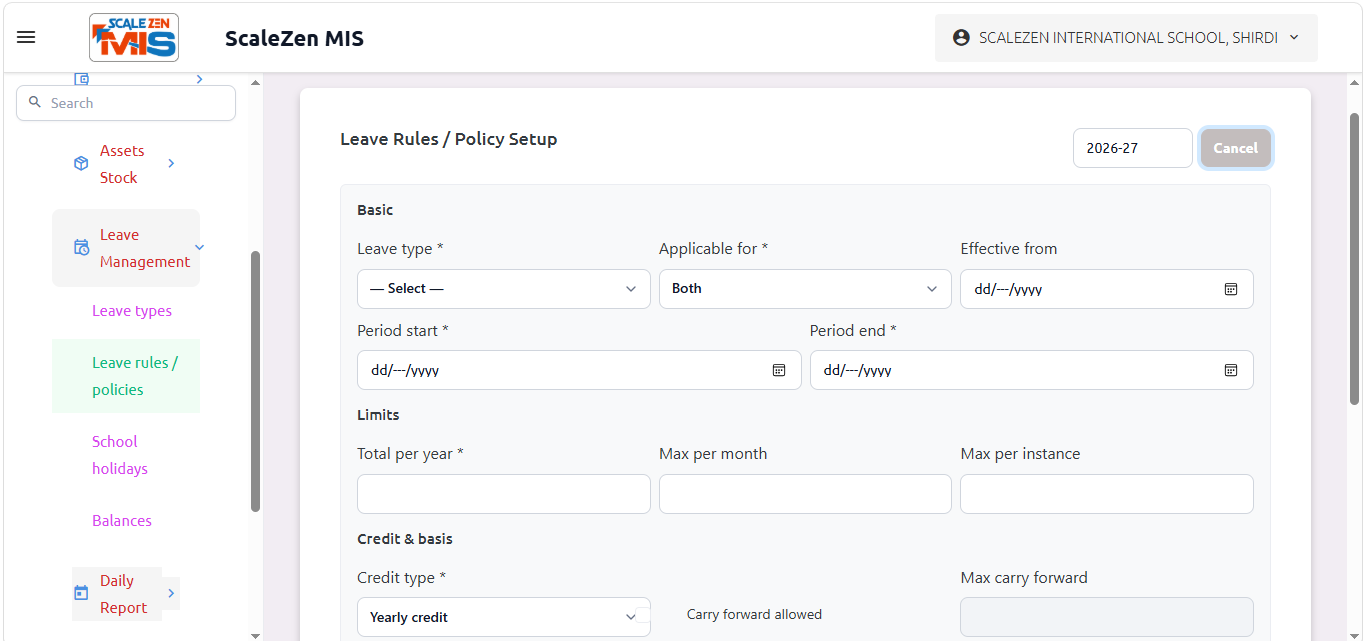
Task: Click the ScaleZen MIS title text
Action: (294, 38)
